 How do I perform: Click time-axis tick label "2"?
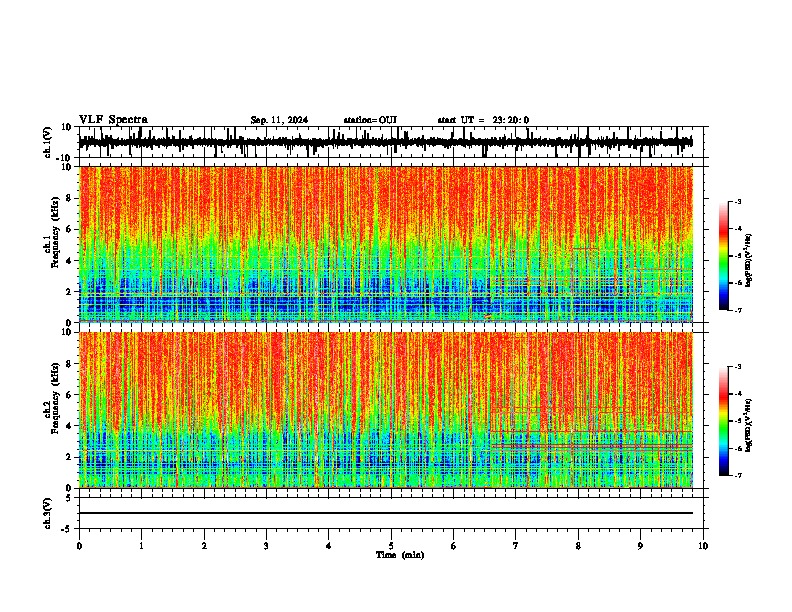pos(204,546)
